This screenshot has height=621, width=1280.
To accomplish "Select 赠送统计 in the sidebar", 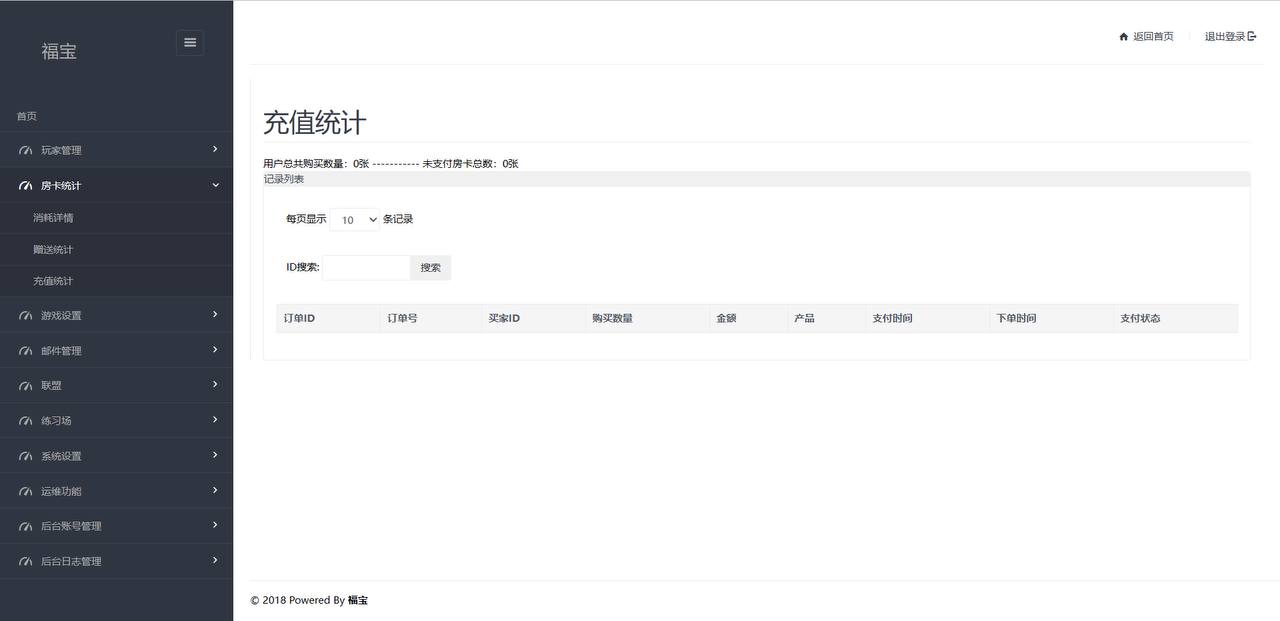I will click(x=53, y=250).
